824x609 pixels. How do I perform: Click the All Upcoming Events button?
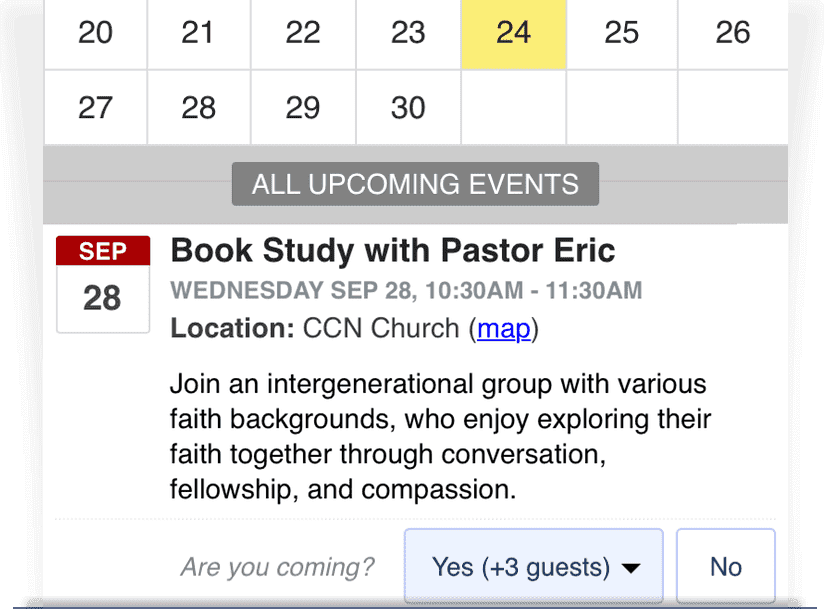tap(415, 184)
